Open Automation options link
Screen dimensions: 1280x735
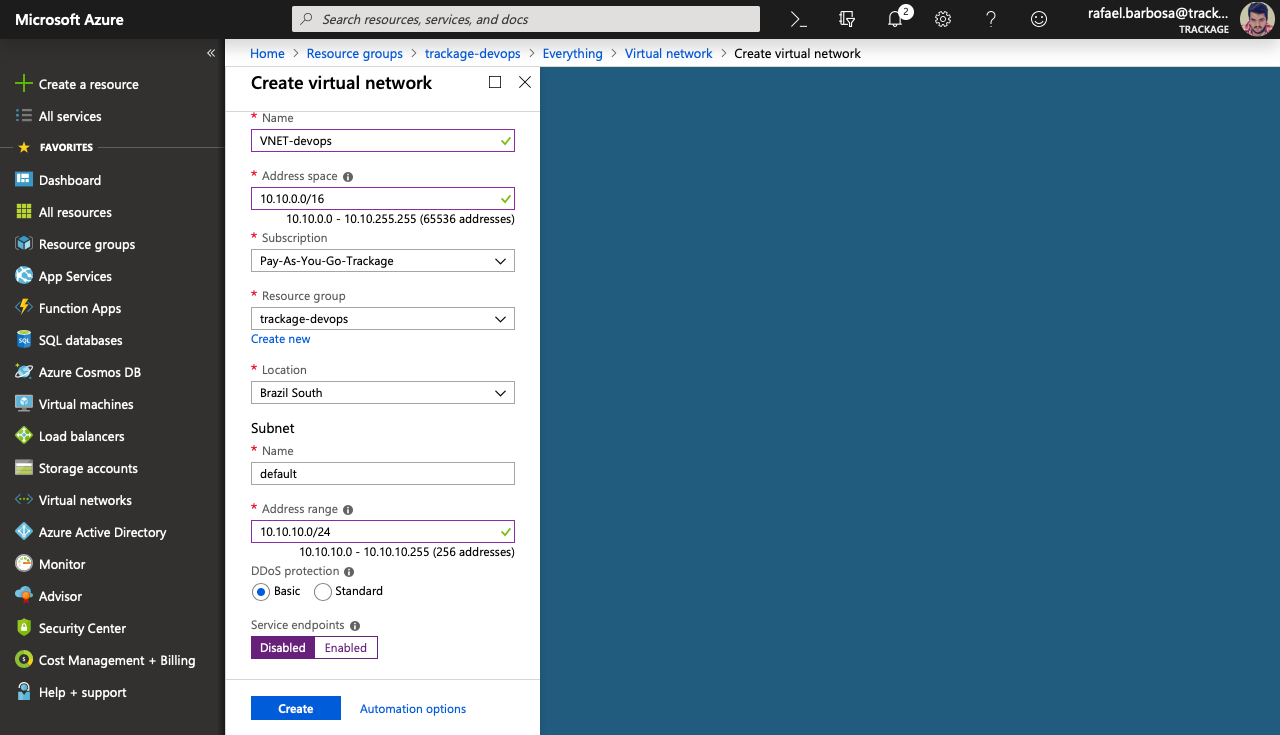(413, 709)
